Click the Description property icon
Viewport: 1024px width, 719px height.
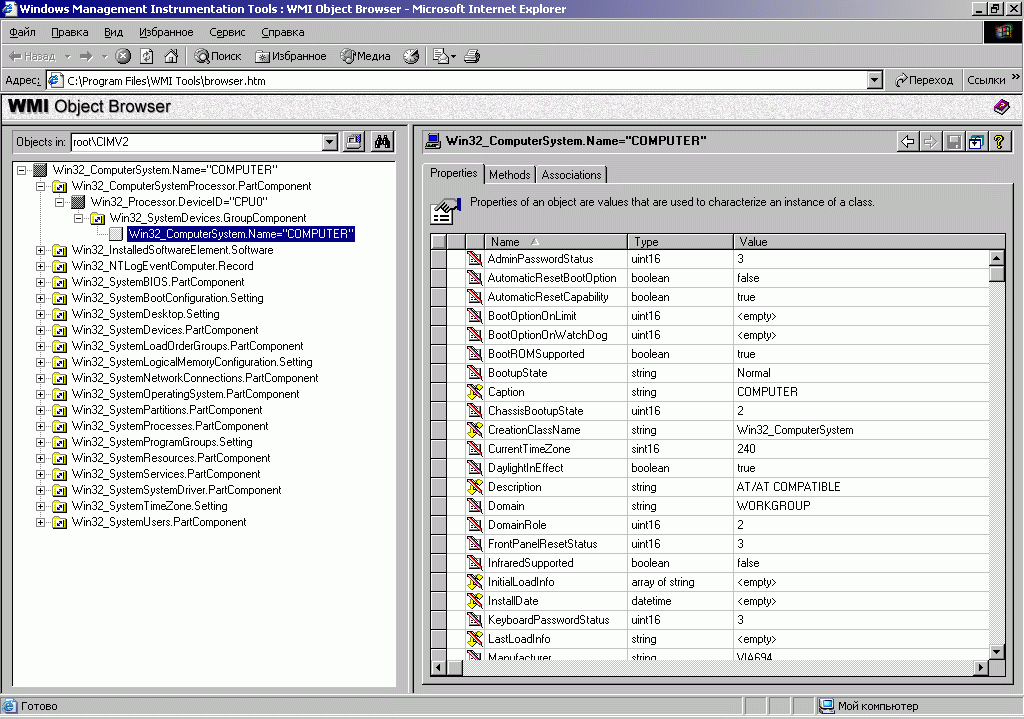pyautogui.click(x=475, y=487)
